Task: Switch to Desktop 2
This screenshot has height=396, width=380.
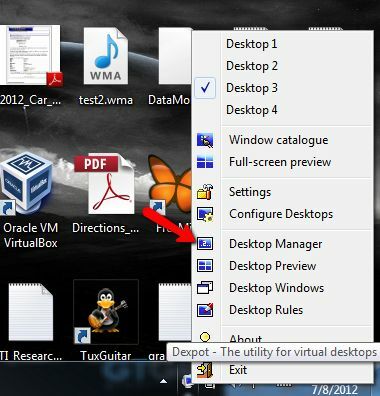Action: pos(283,66)
